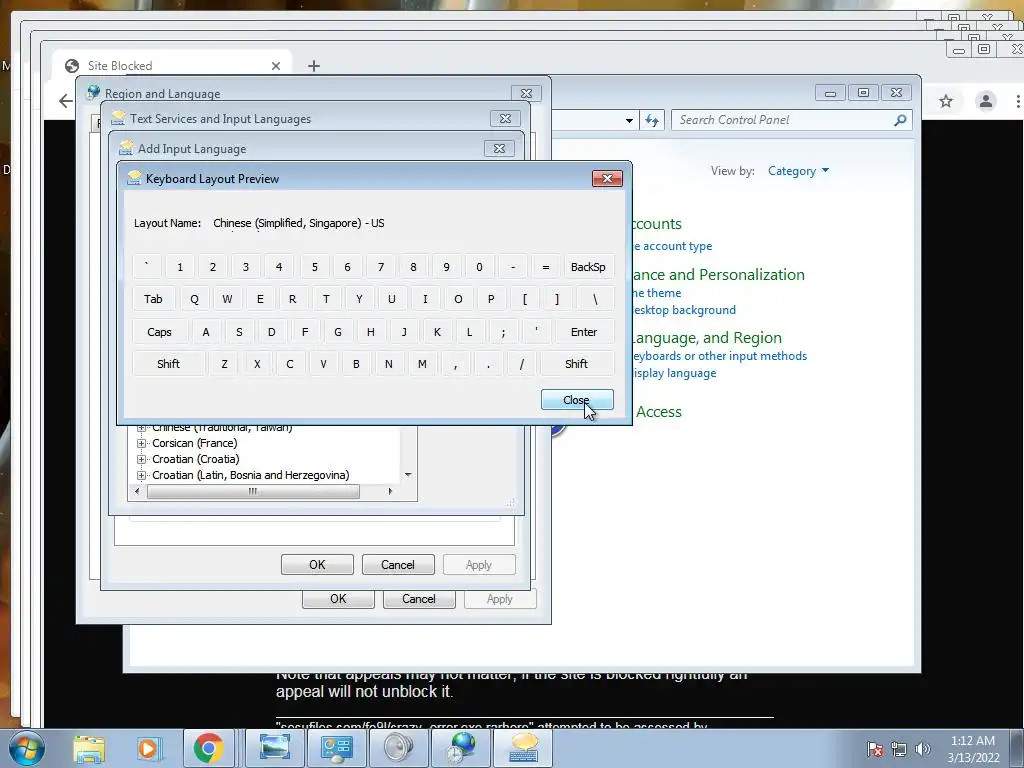Image resolution: width=1024 pixels, height=768 pixels.
Task: Close Keyboard Layout Preview with the red X
Action: tap(607, 179)
